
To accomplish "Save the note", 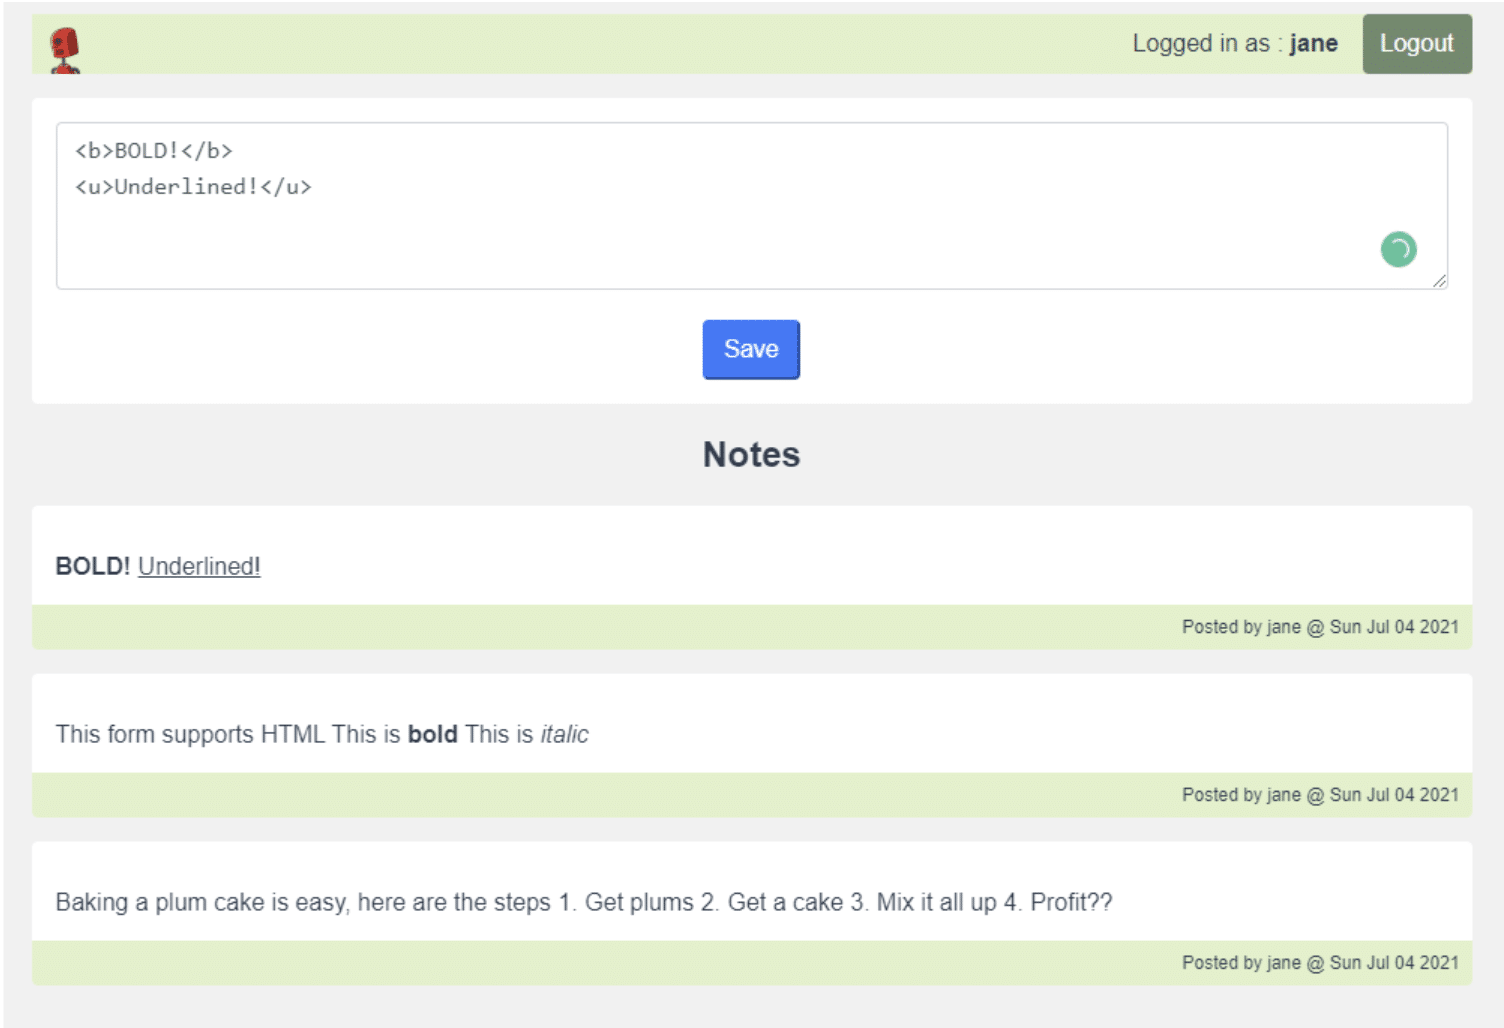I will pyautogui.click(x=750, y=349).
